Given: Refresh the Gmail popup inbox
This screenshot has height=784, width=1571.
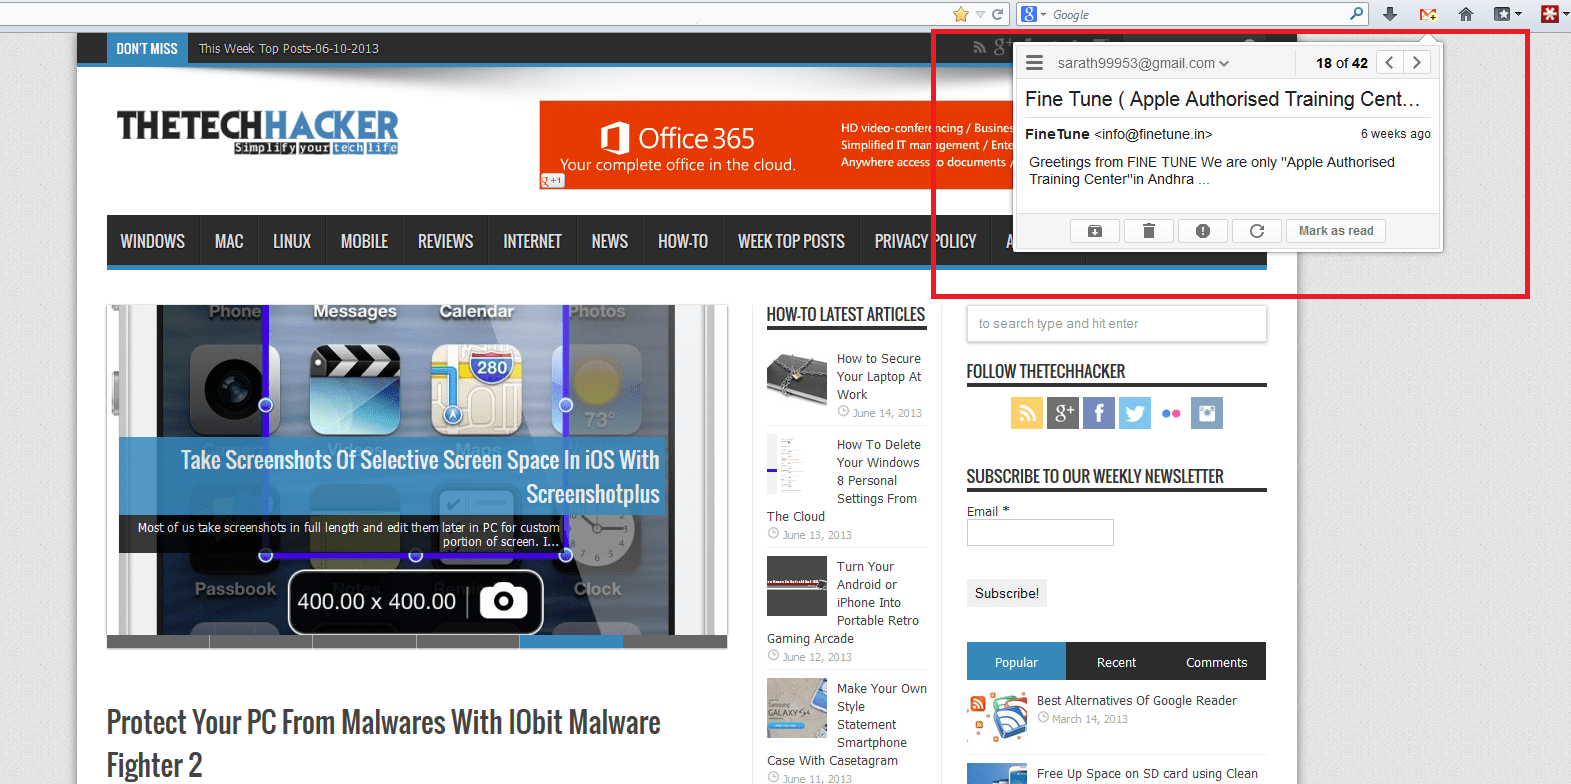Looking at the screenshot, I should click(1257, 231).
